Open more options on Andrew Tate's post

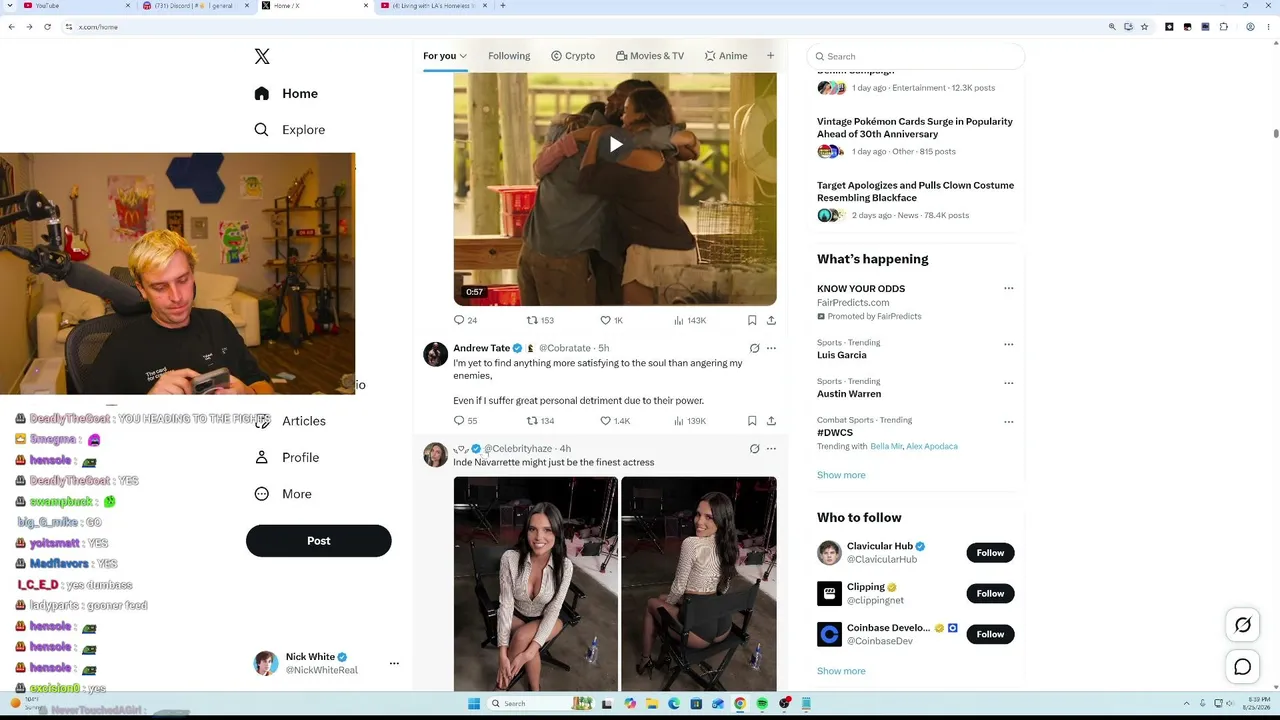pos(771,348)
